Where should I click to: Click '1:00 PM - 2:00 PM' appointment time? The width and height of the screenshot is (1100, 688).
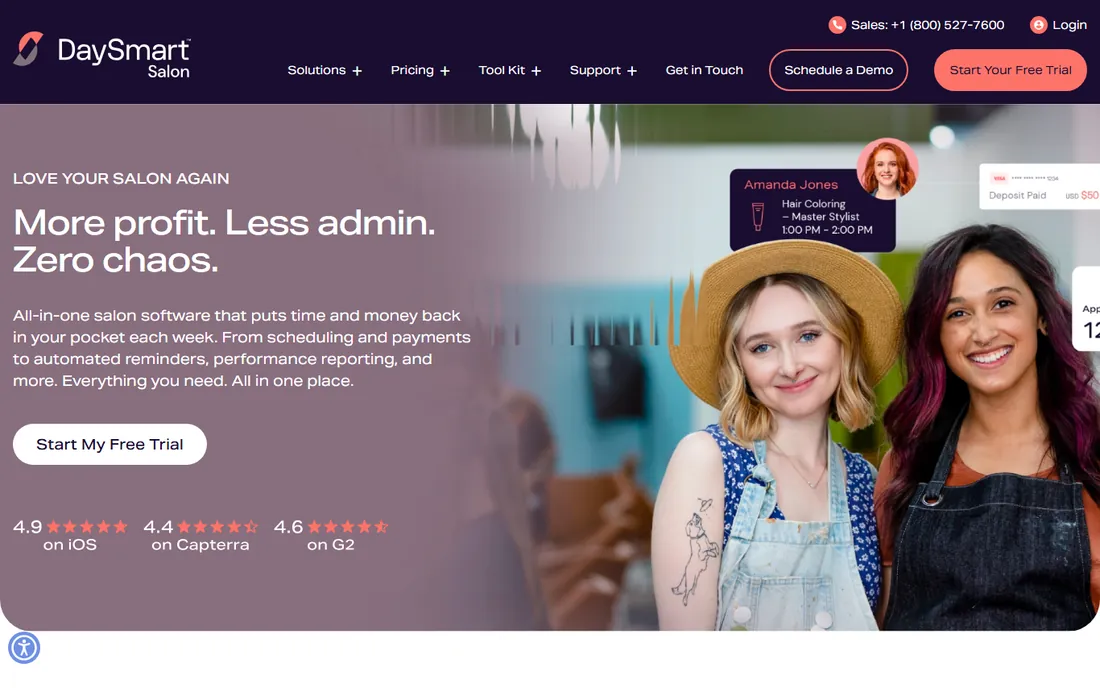click(x=827, y=230)
